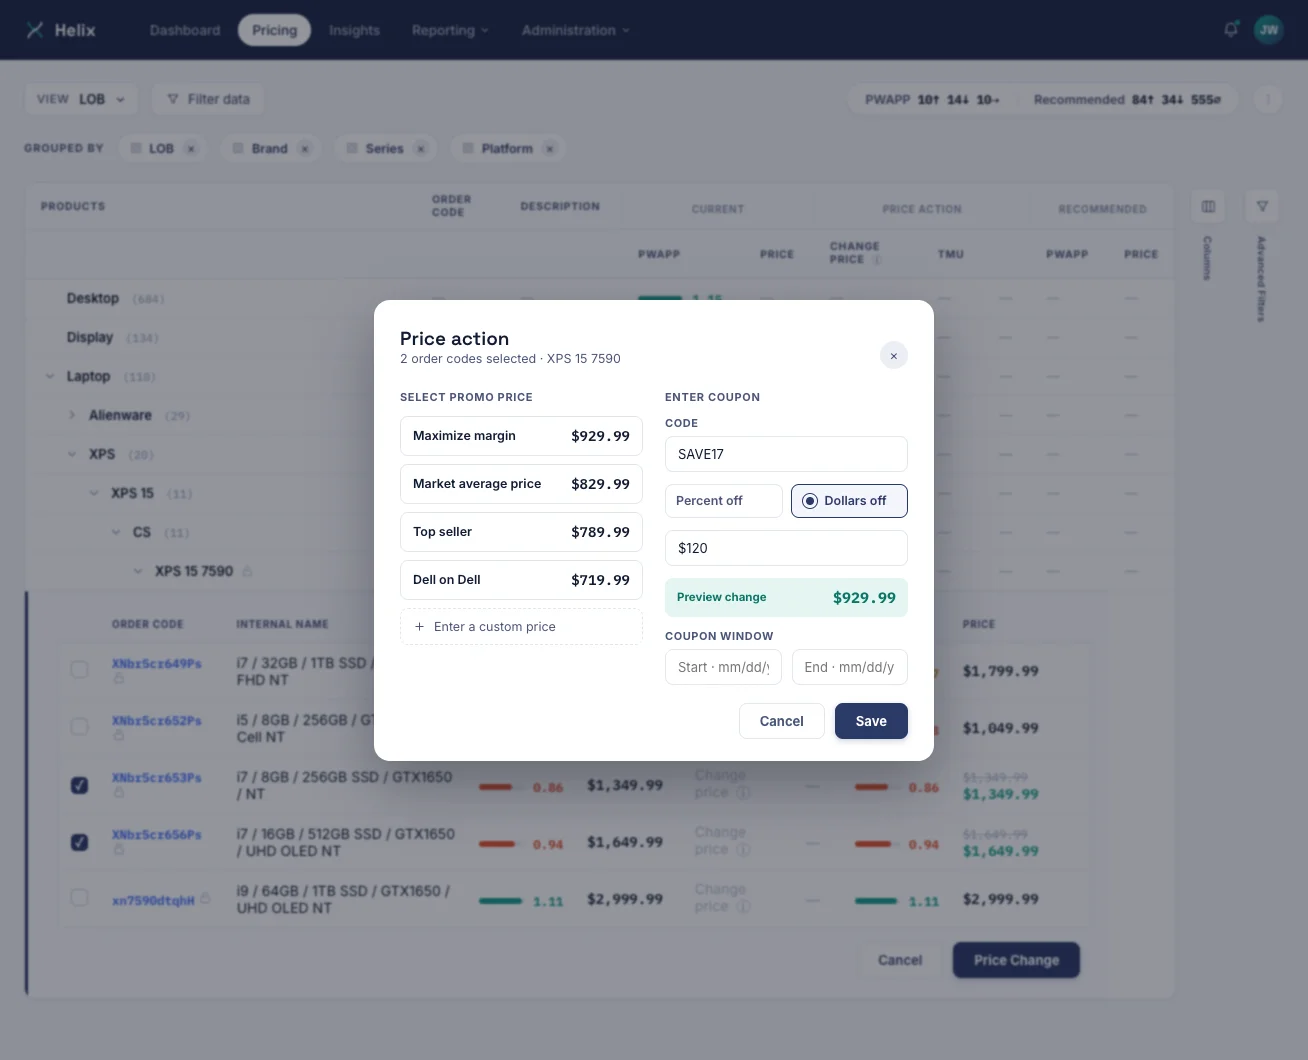Remove the Series grouping chip
Viewport: 1308px width, 1060px height.
coord(421,148)
